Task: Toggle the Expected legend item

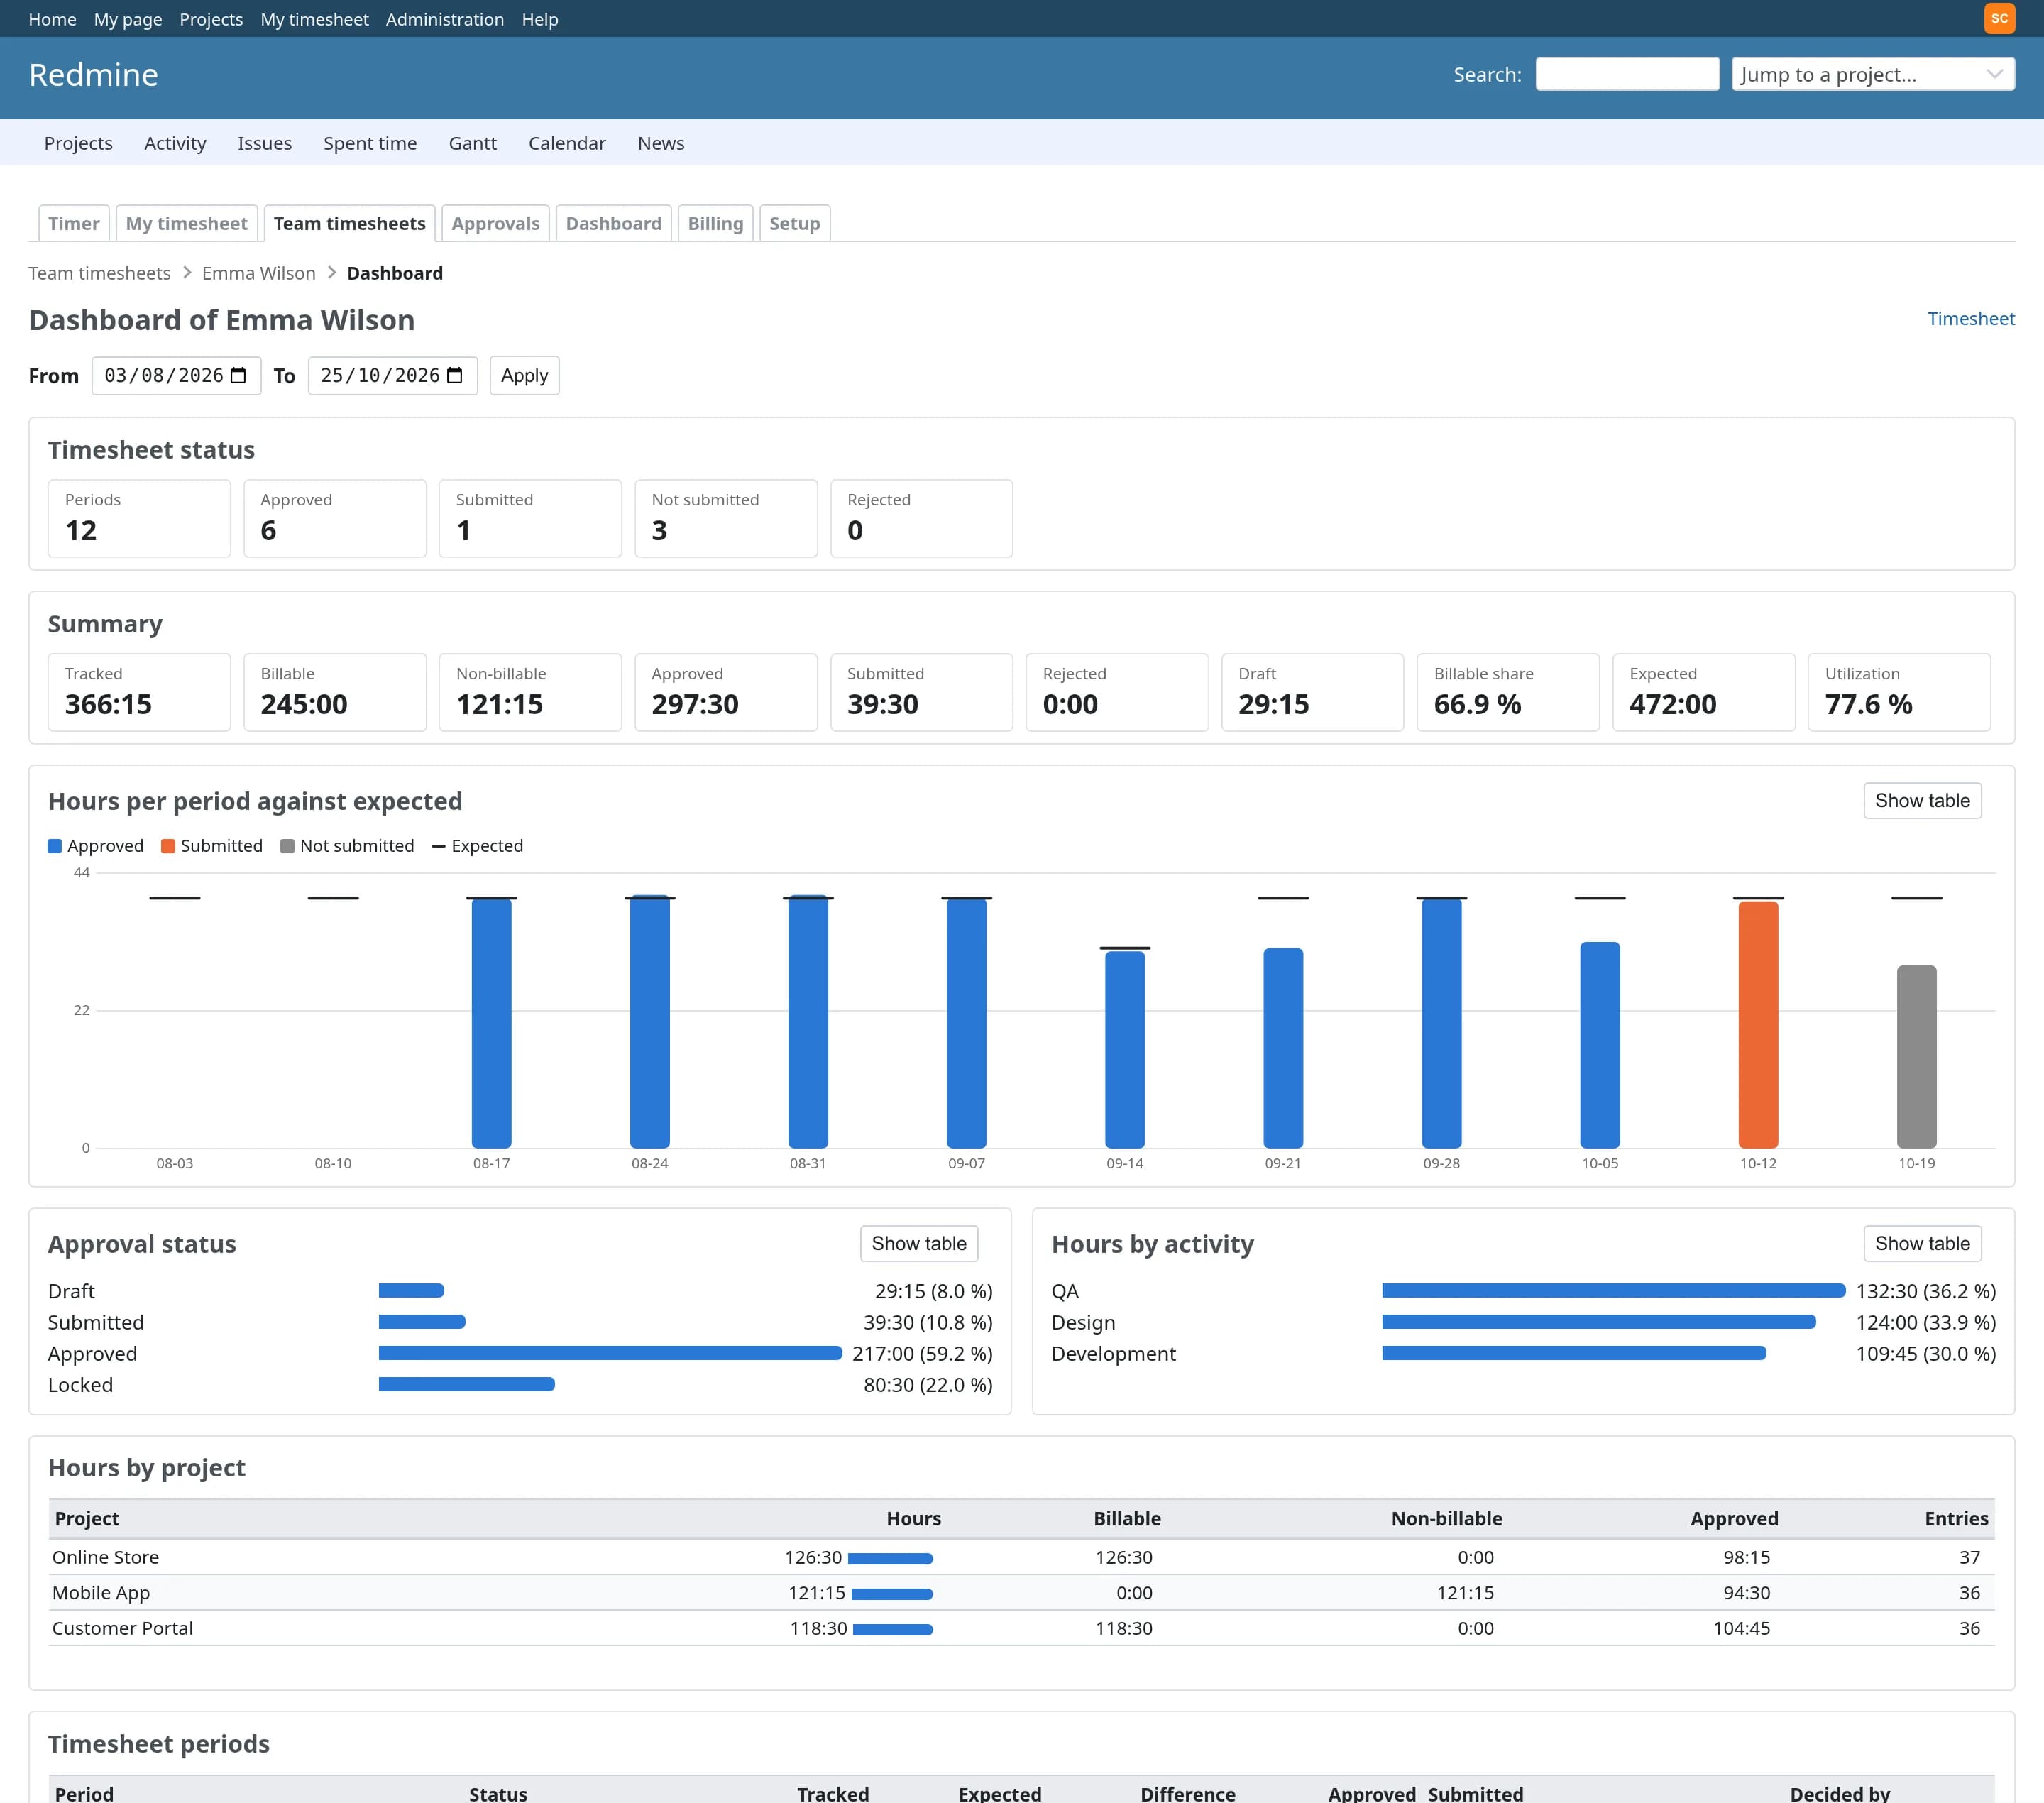Action: click(477, 846)
